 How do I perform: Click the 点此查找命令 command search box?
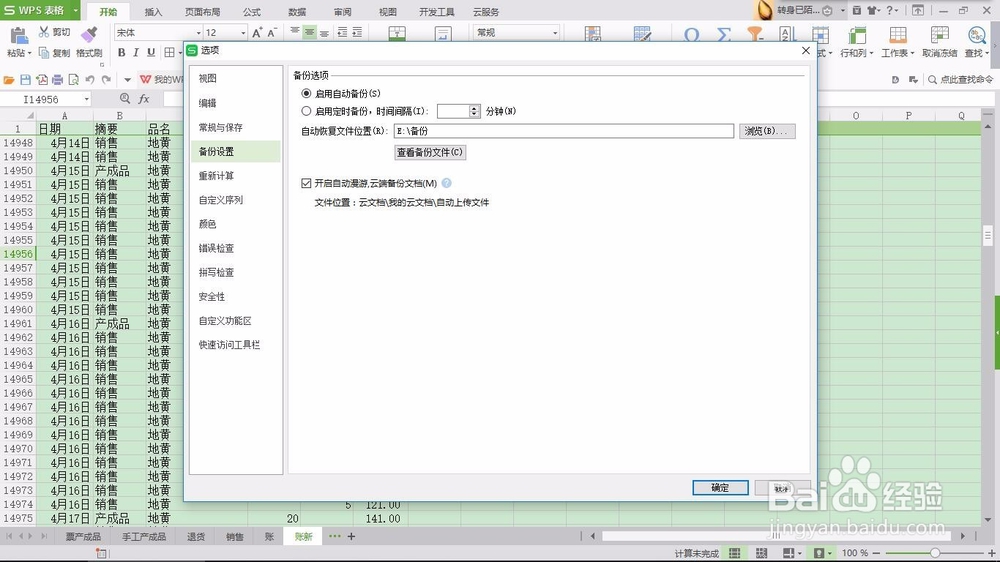tap(961, 80)
